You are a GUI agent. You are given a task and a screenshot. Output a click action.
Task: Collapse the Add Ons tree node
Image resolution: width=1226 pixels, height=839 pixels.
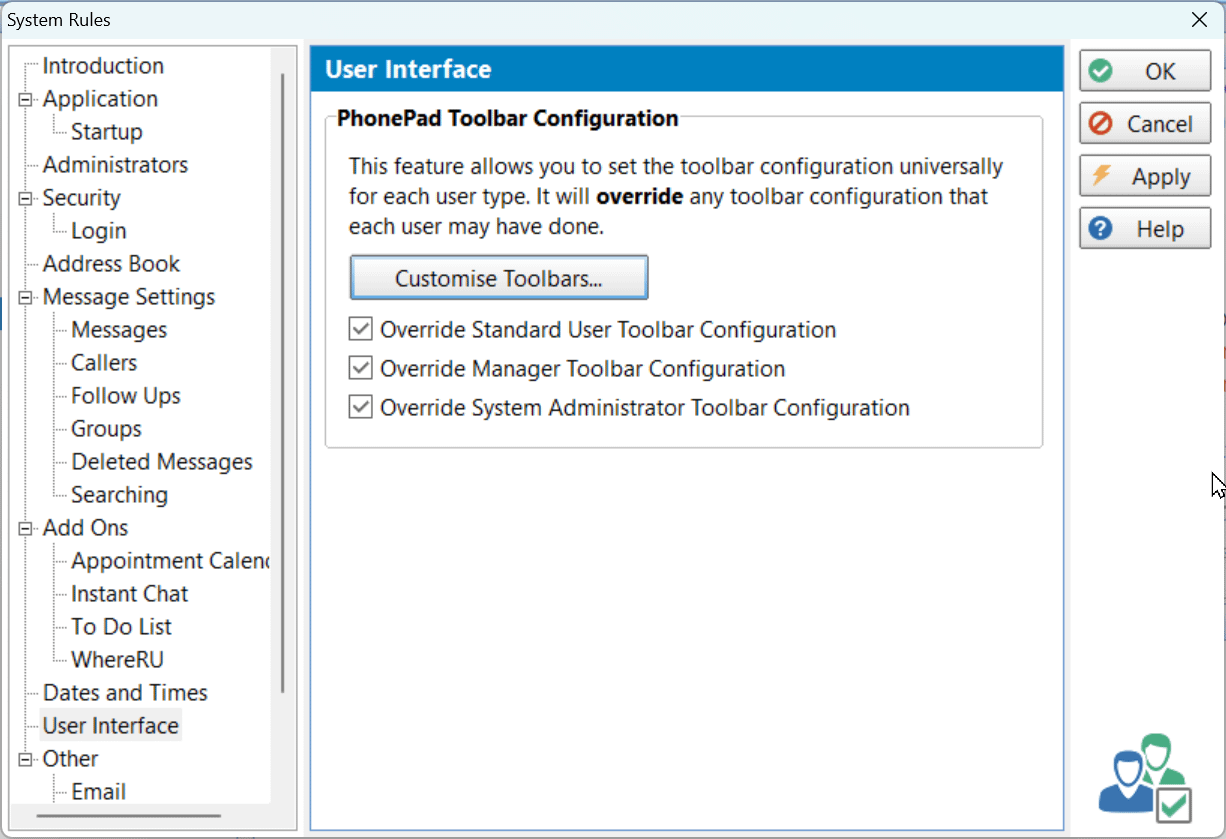pyautogui.click(x=24, y=528)
